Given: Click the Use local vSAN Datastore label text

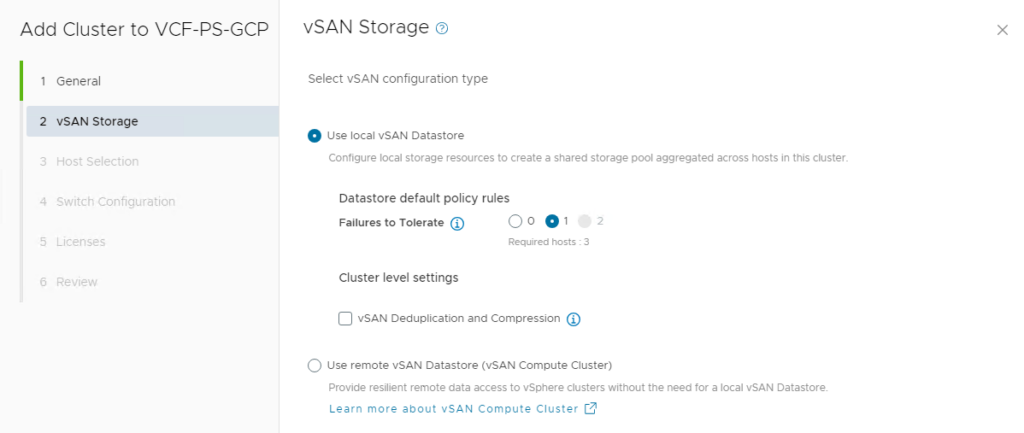Looking at the screenshot, I should coord(395,135).
